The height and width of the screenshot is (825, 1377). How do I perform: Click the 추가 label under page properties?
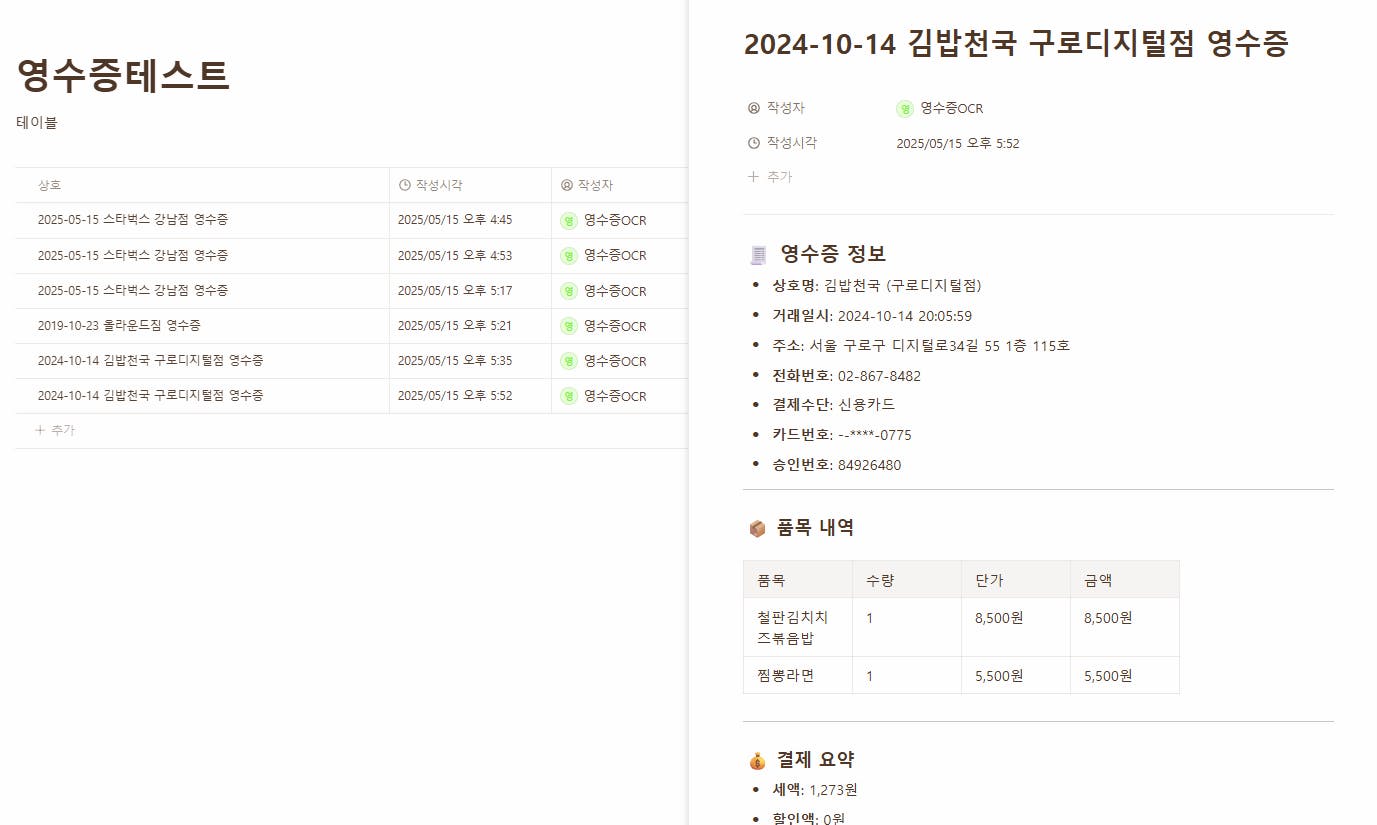coord(779,177)
